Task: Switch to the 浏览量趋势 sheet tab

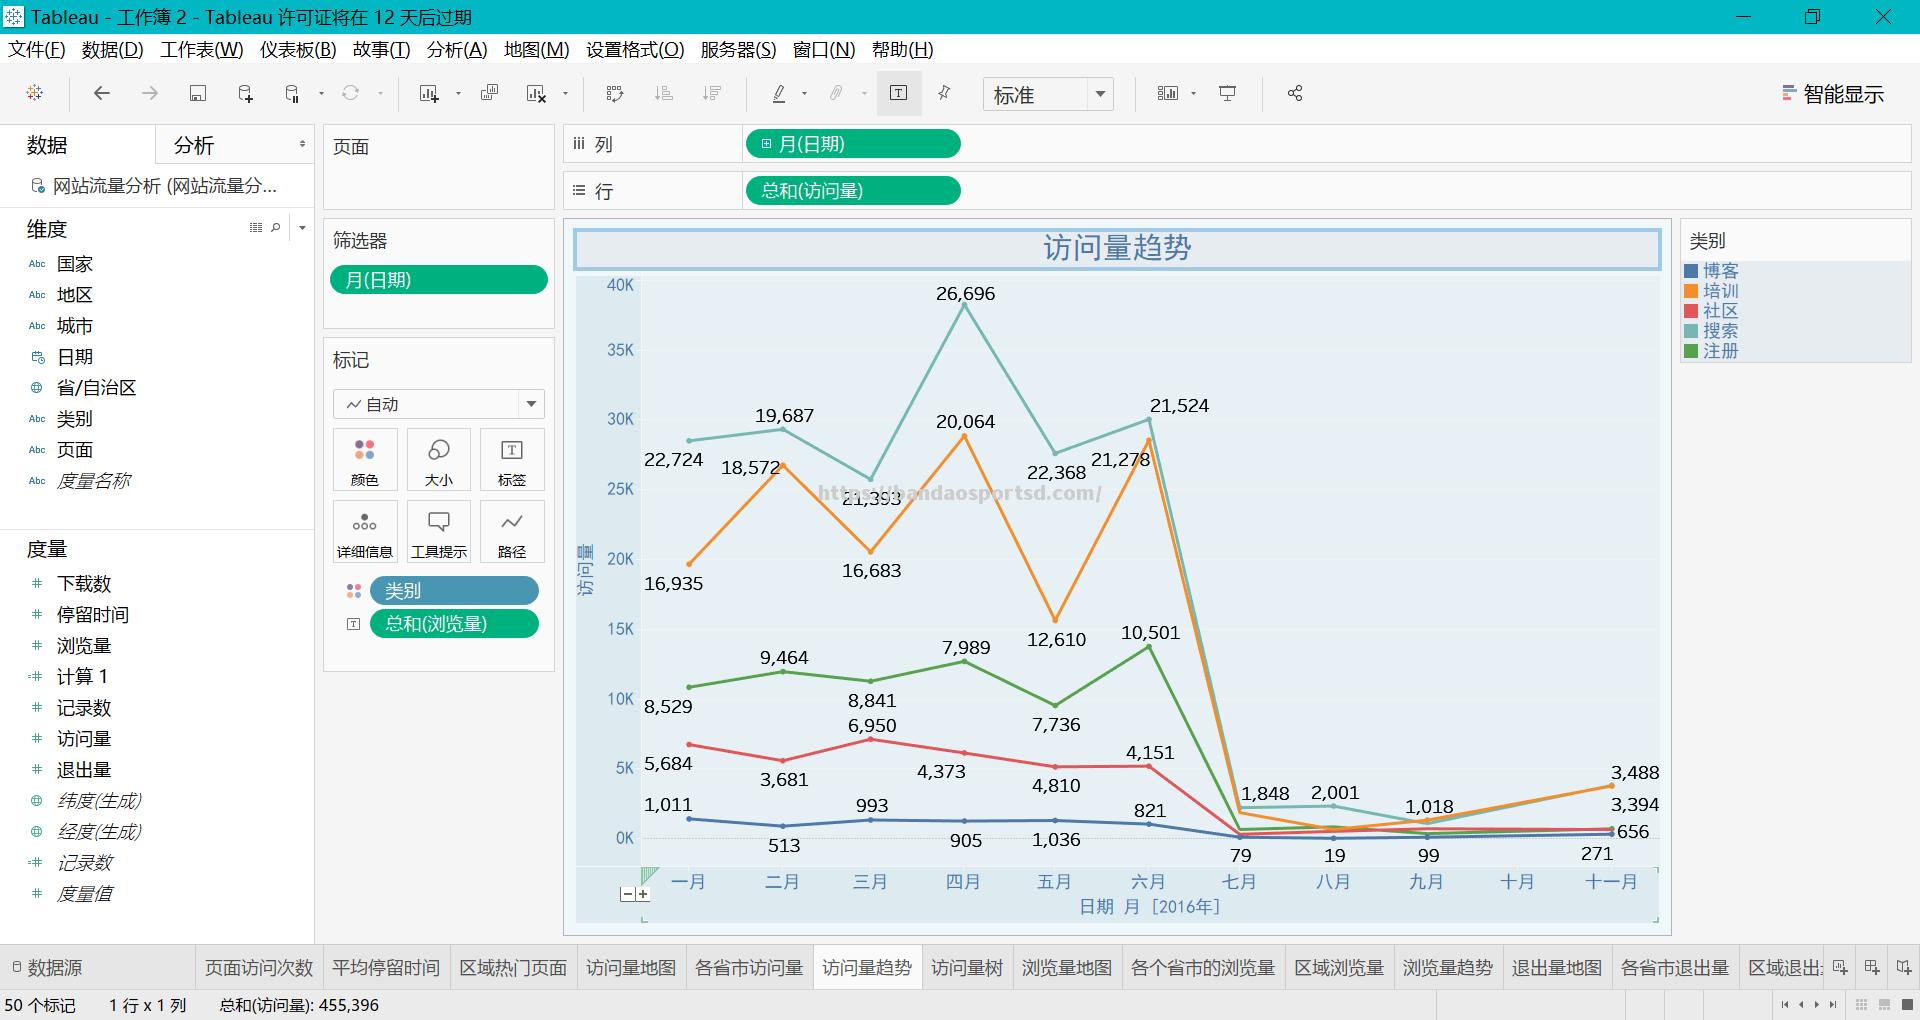Action: 1447,968
